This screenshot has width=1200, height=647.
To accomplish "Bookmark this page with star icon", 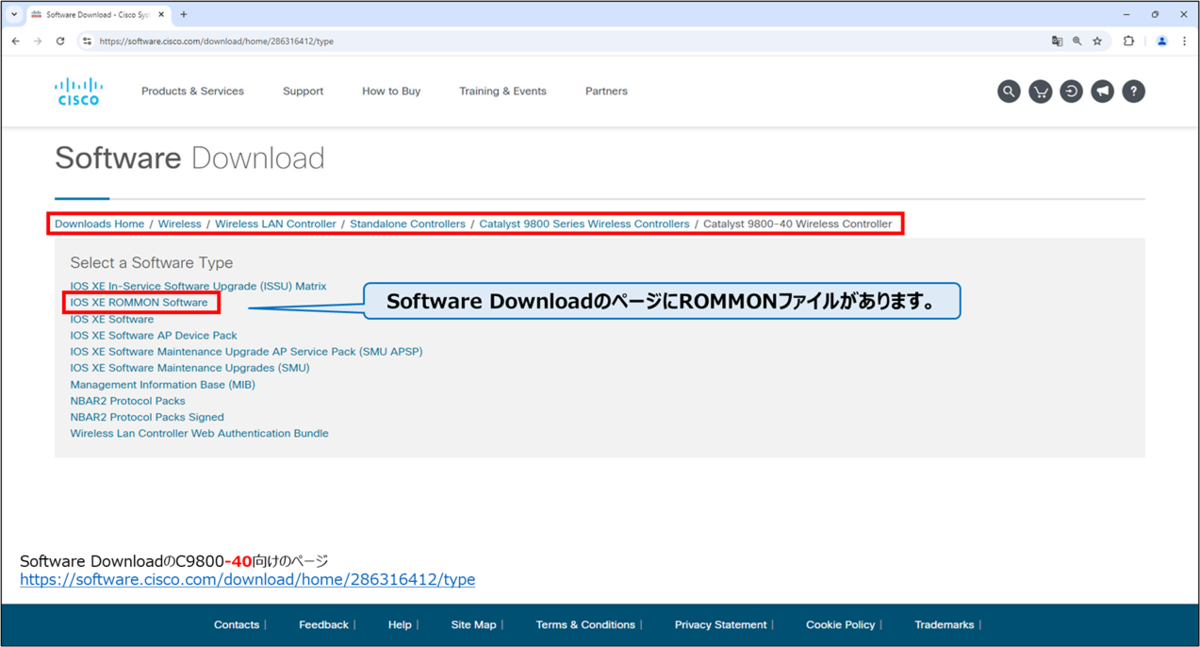I will click(x=1097, y=41).
